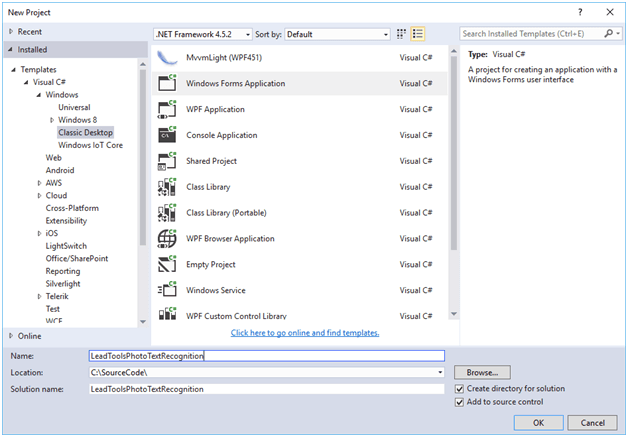The width and height of the screenshot is (628, 437).
Task: Click the go online and find templates link
Action: pyautogui.click(x=305, y=333)
